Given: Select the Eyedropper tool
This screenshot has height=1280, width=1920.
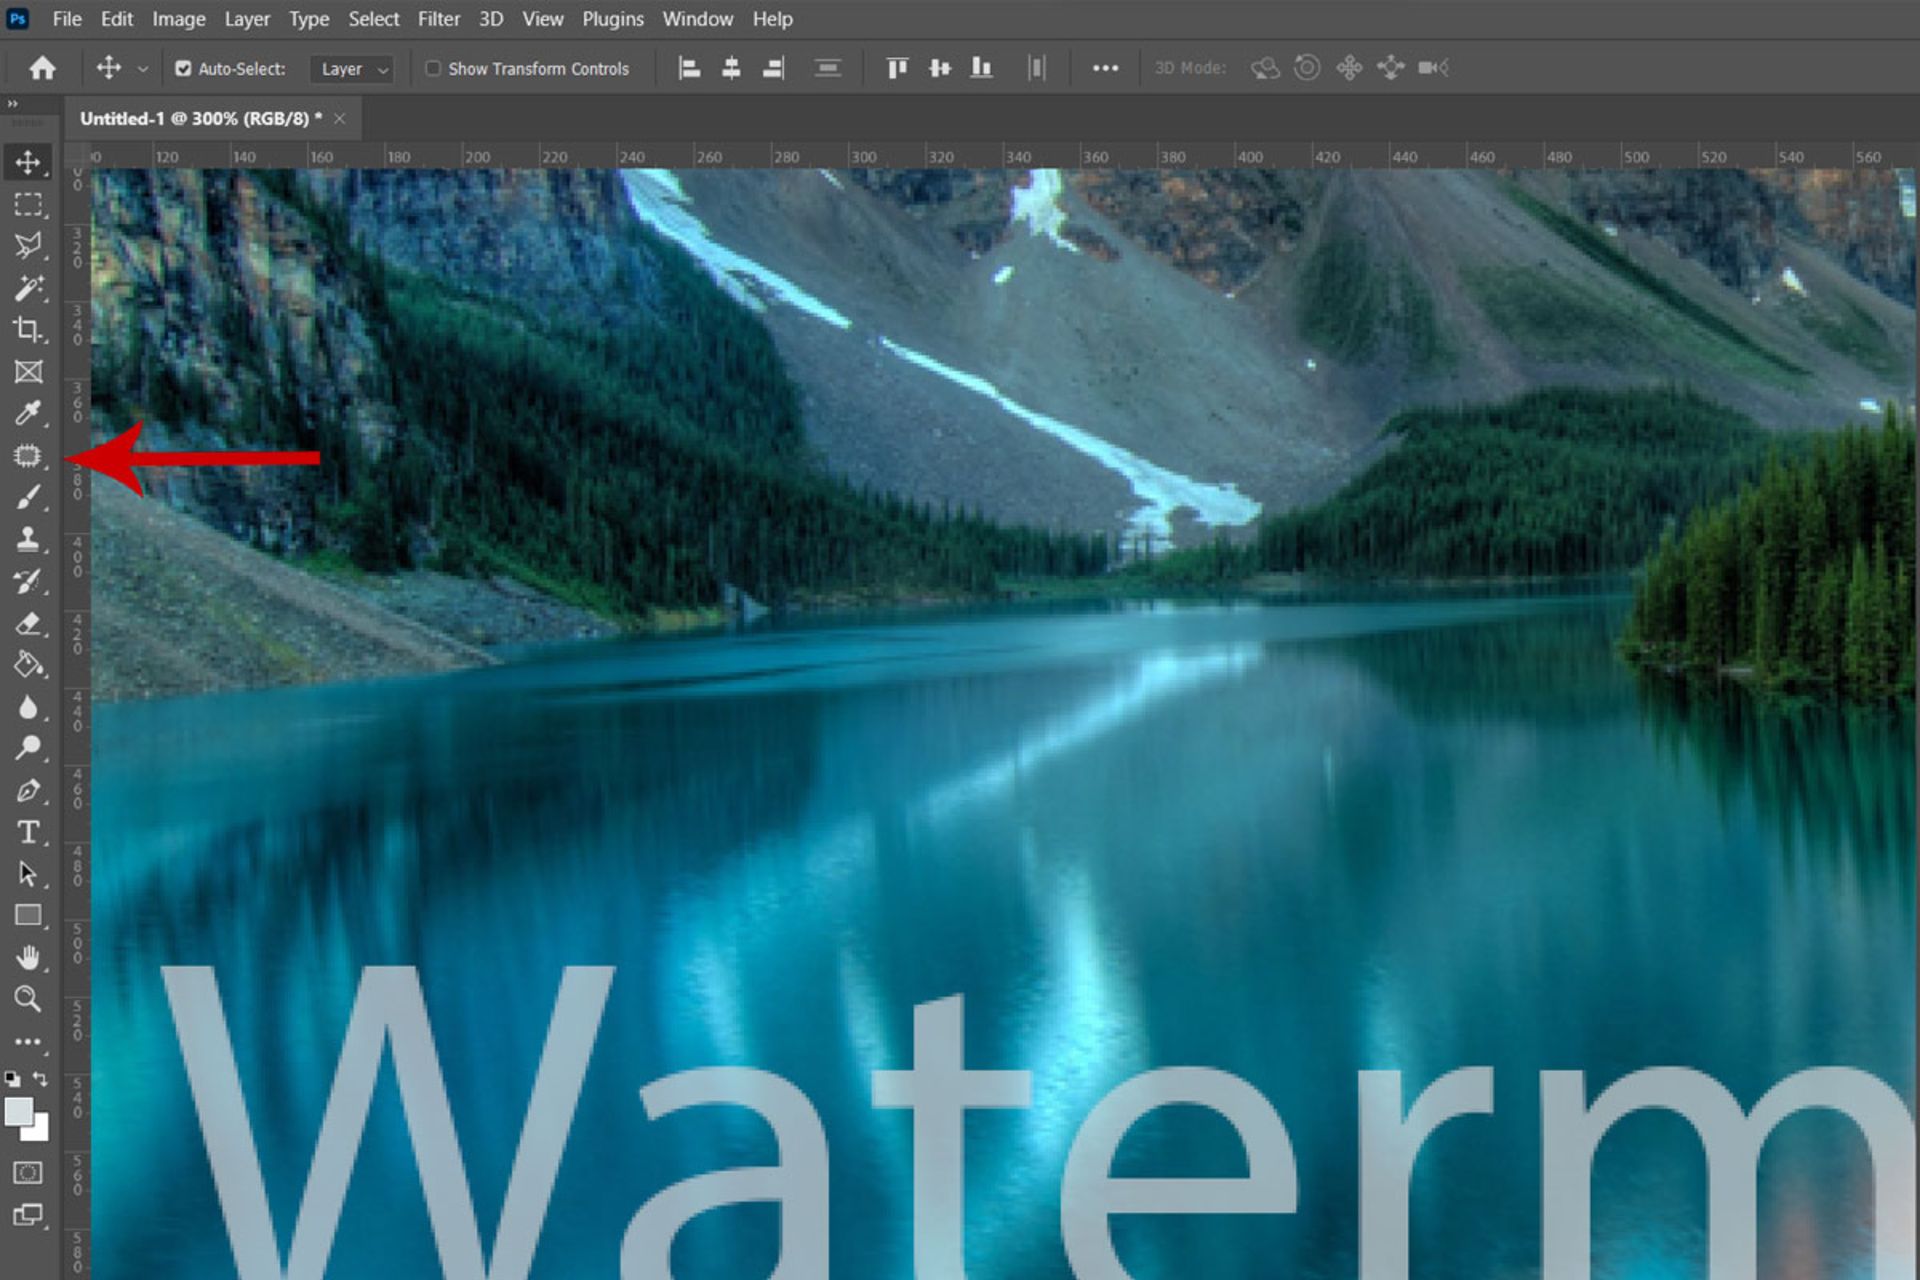Looking at the screenshot, I should (x=28, y=413).
